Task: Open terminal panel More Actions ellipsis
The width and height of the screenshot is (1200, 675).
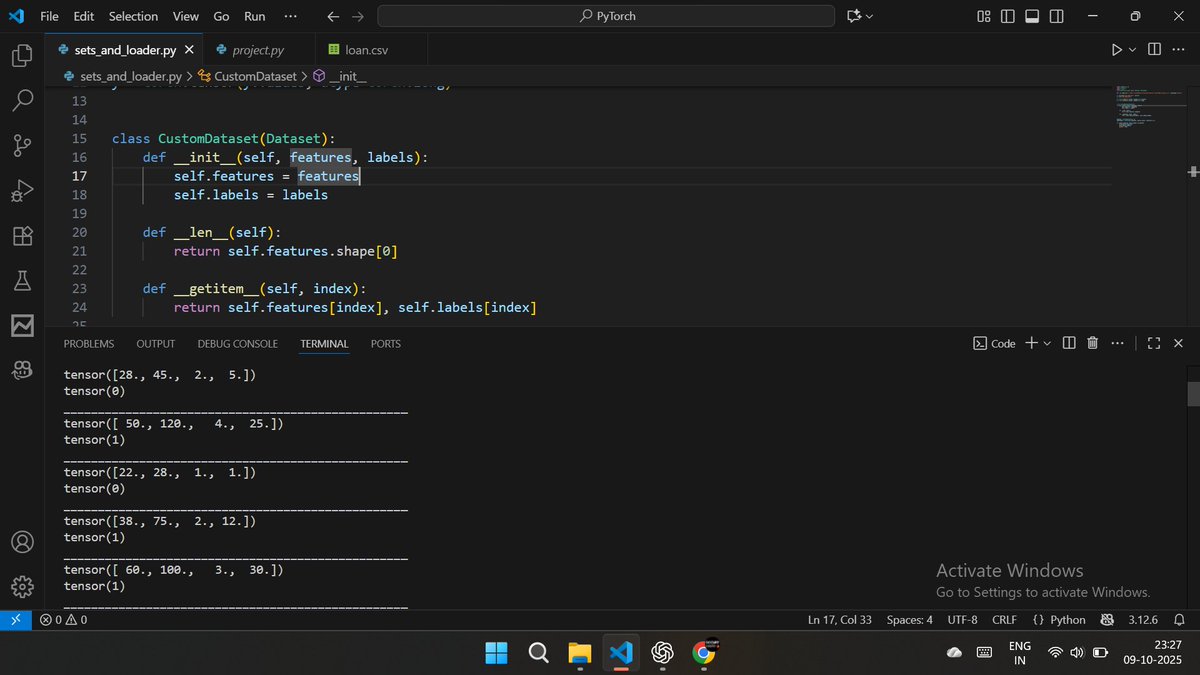Action: click(x=1116, y=343)
